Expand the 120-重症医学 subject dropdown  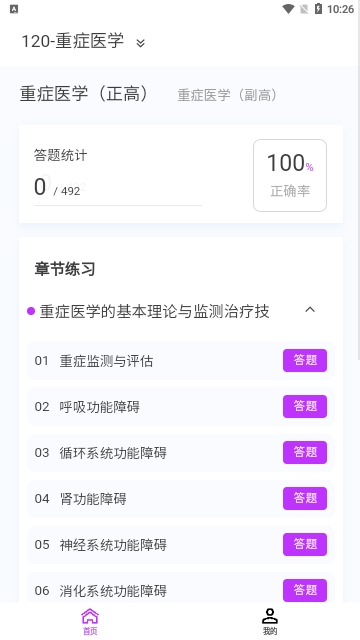click(x=140, y=42)
